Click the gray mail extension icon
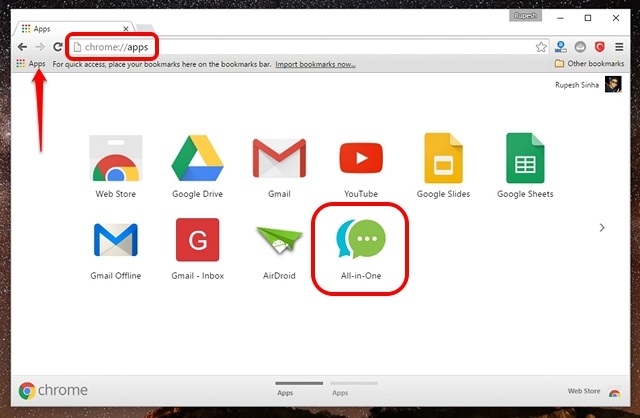640x418 pixels. pyautogui.click(x=580, y=47)
